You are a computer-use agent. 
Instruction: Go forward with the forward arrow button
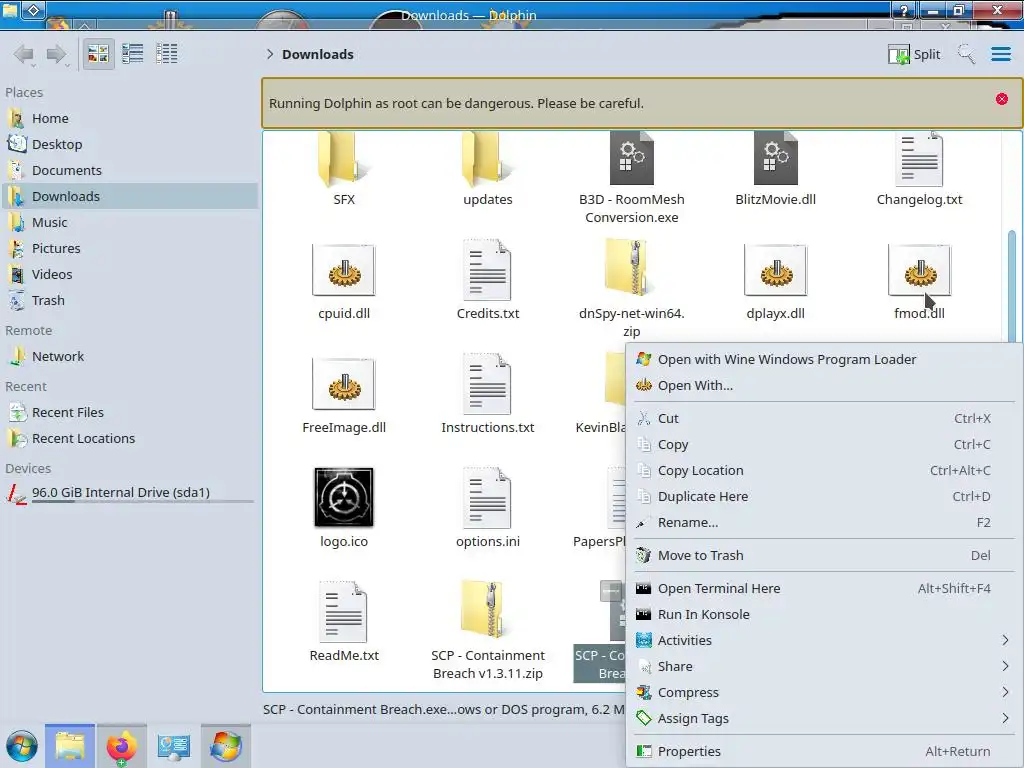tap(57, 54)
